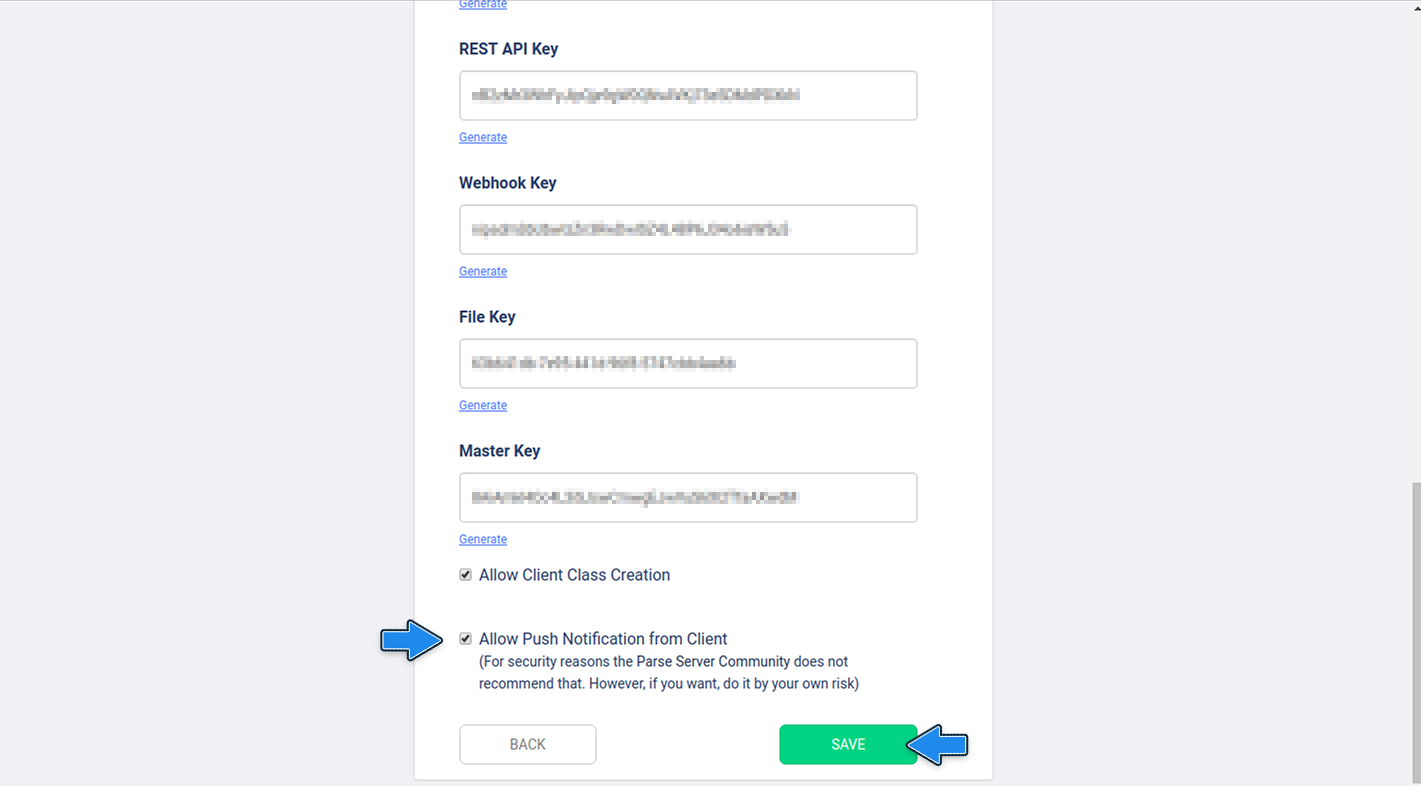Go back using the BACK button
The width and height of the screenshot is (1421, 786).
528,744
